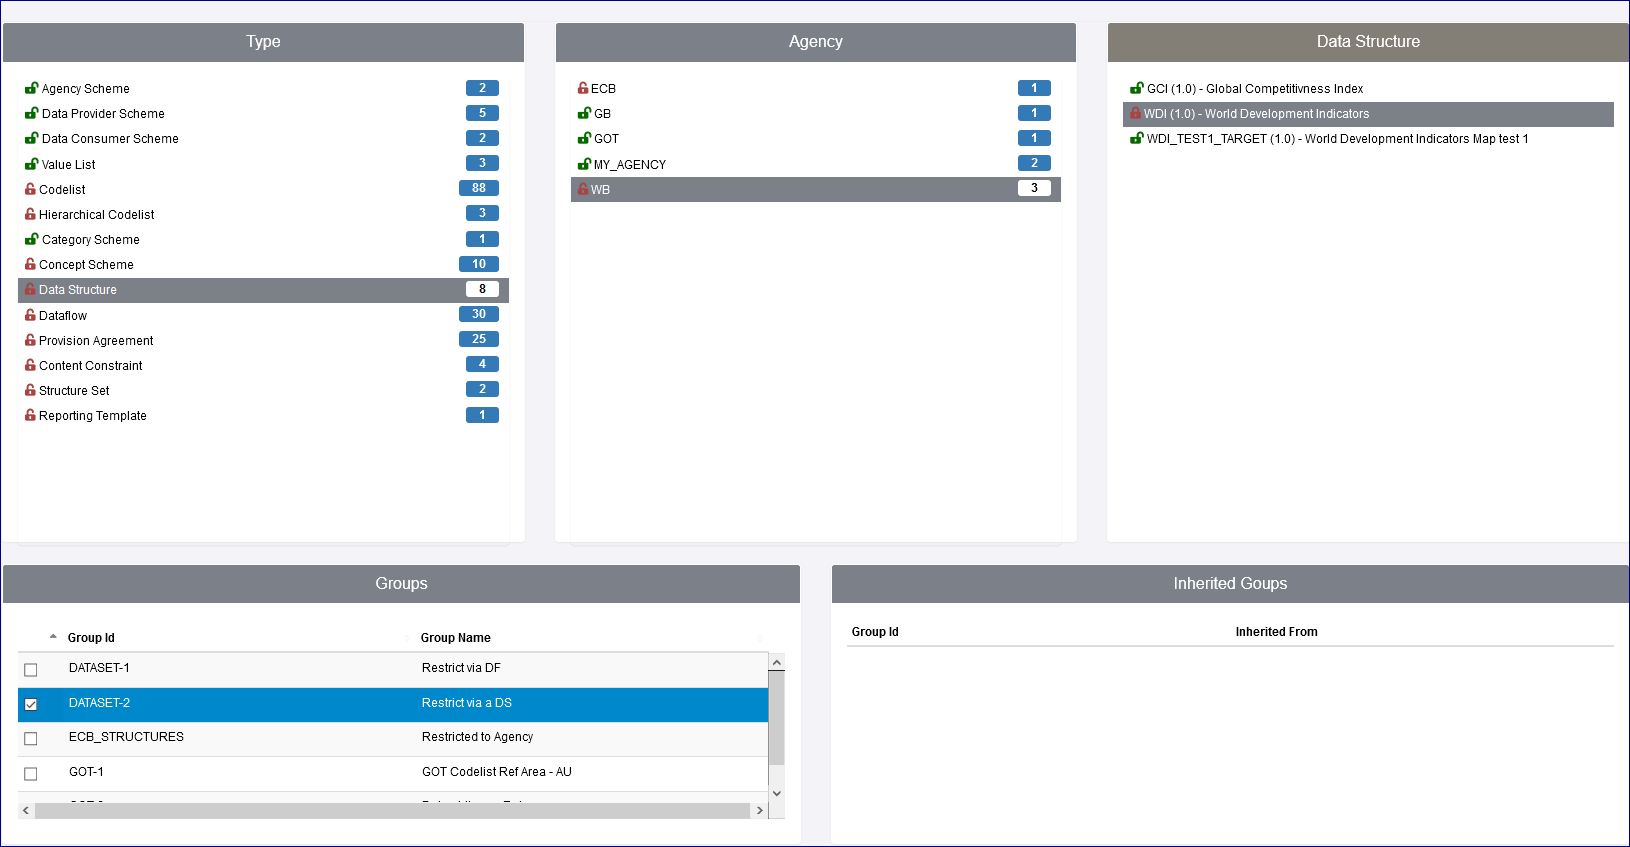Click the unlock icon beside WDI_TEST1_TARGET
Viewport: 1630px width, 847px height.
pos(1136,138)
